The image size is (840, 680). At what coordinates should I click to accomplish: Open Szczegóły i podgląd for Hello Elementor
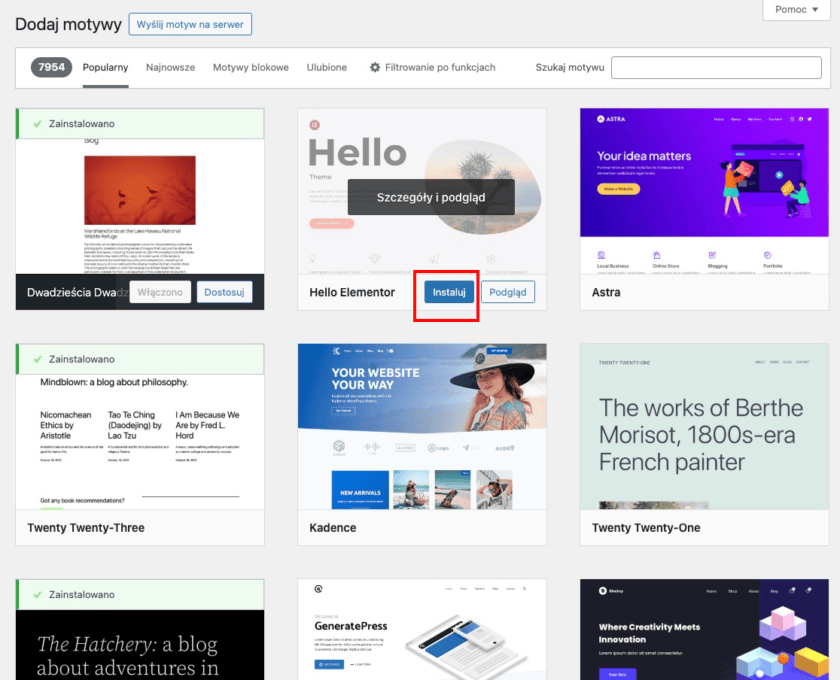[431, 197]
